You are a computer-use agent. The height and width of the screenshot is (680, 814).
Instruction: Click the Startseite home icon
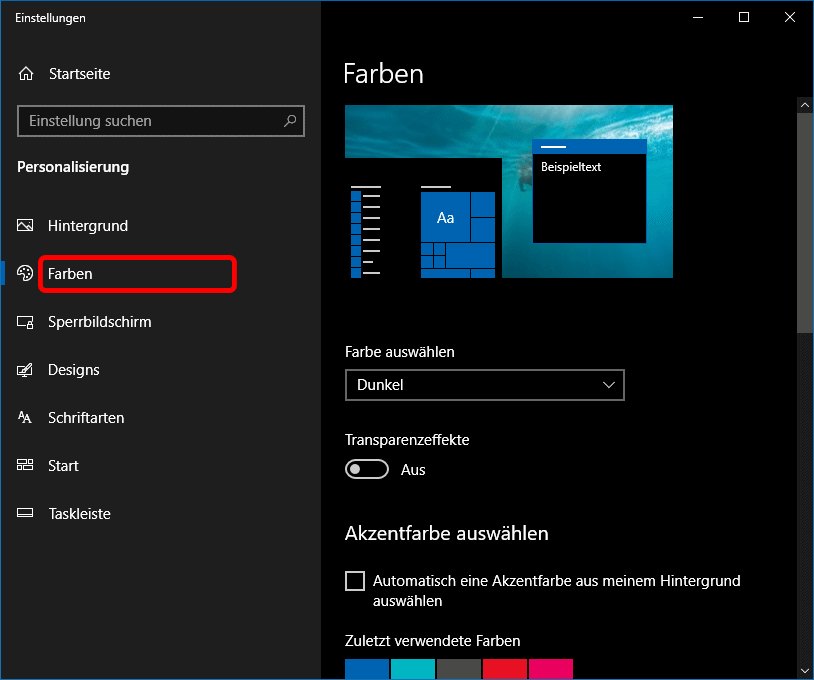[x=26, y=74]
